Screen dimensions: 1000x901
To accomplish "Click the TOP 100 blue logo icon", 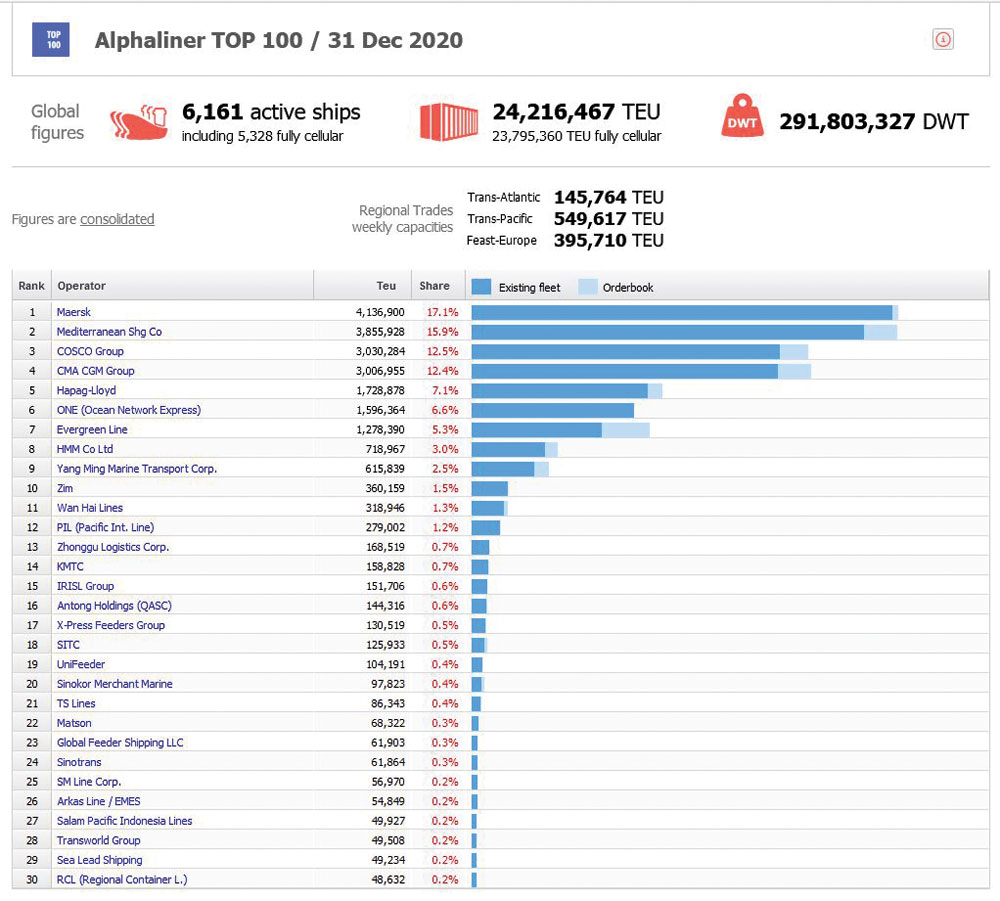I will pyautogui.click(x=51, y=40).
